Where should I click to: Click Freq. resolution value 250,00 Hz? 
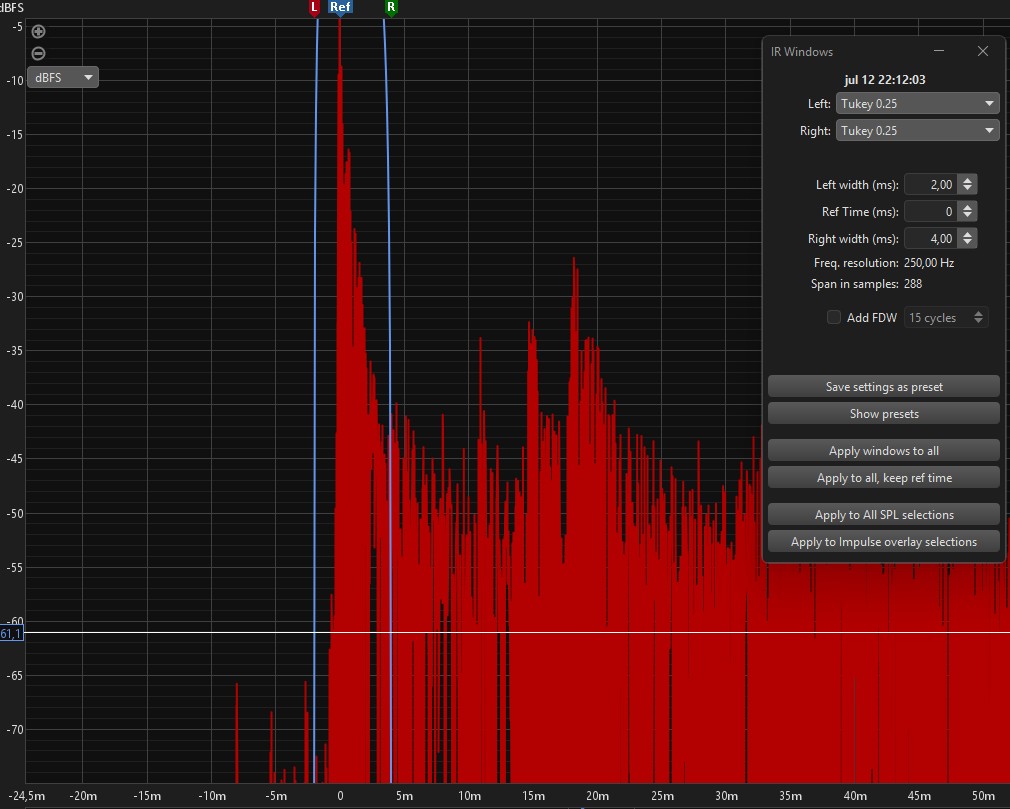929,263
